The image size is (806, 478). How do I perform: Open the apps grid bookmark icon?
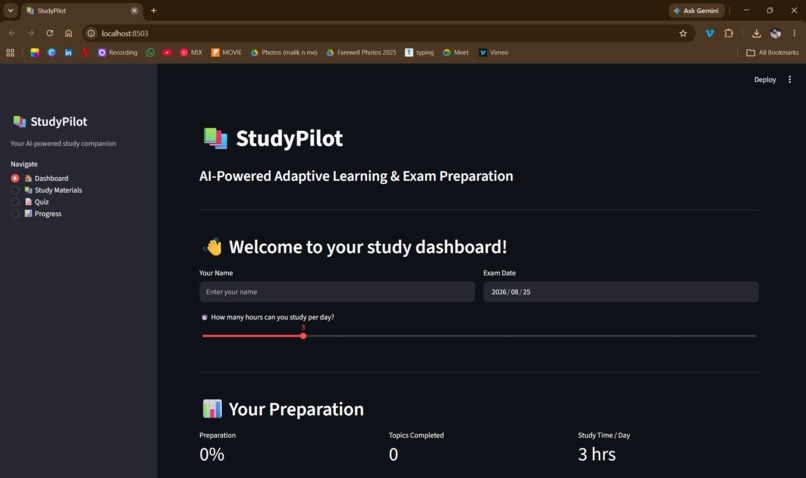pyautogui.click(x=10, y=52)
